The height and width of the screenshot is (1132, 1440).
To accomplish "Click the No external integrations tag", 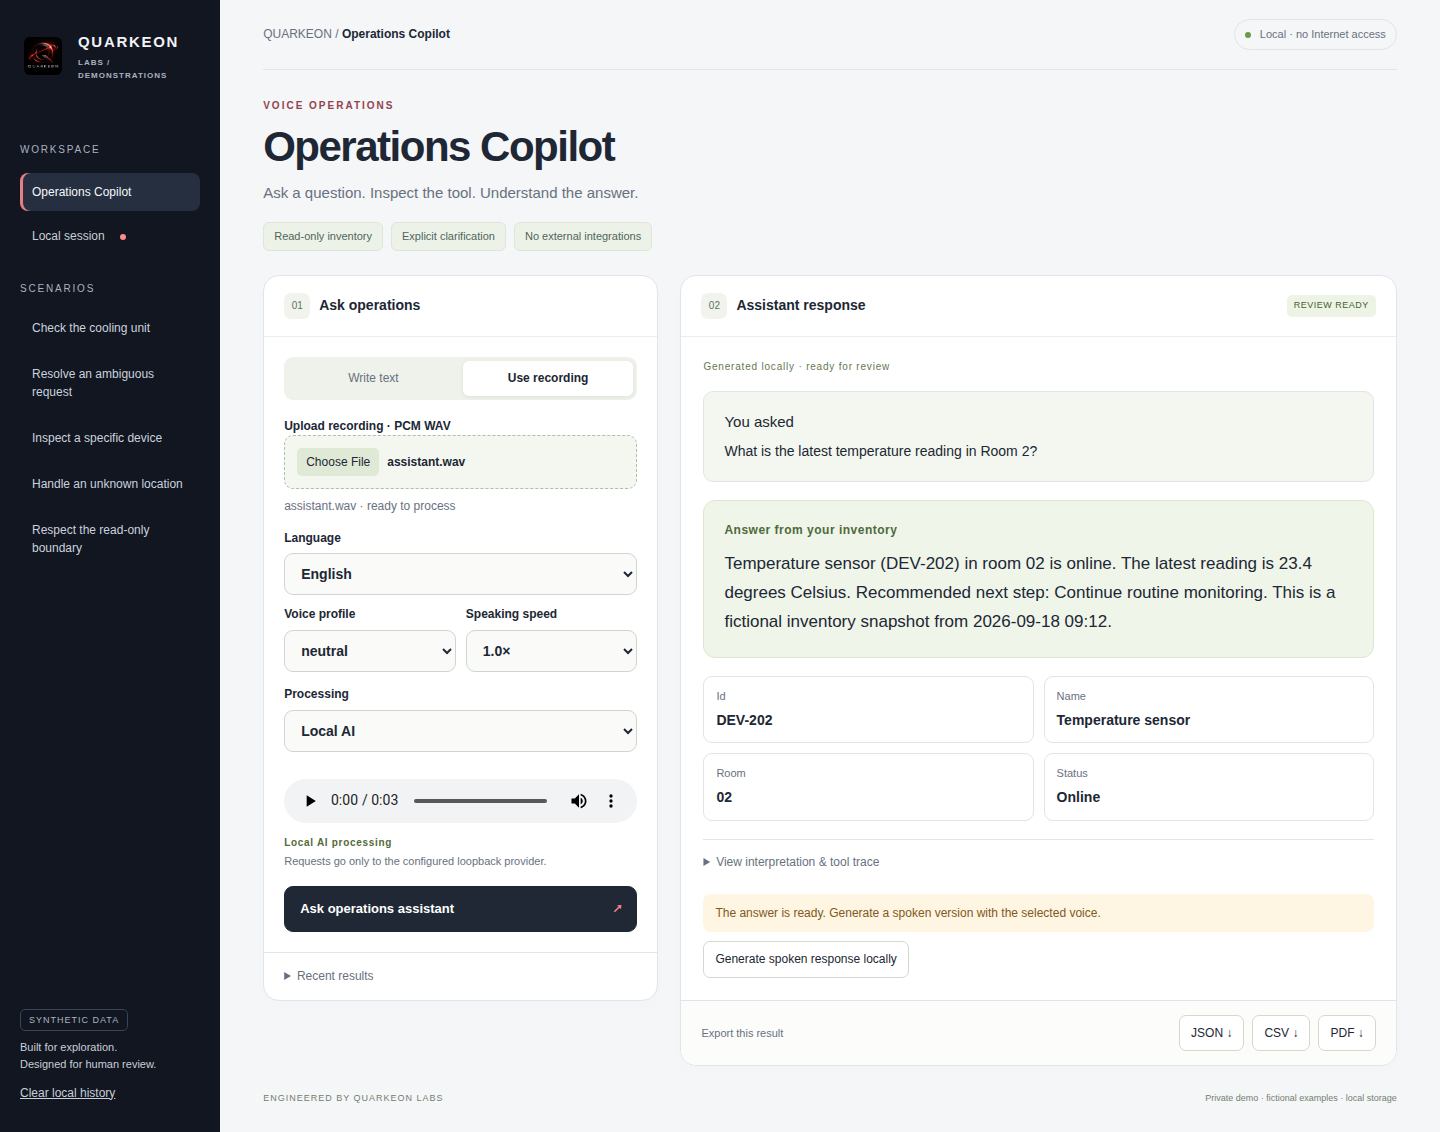I will point(583,237).
